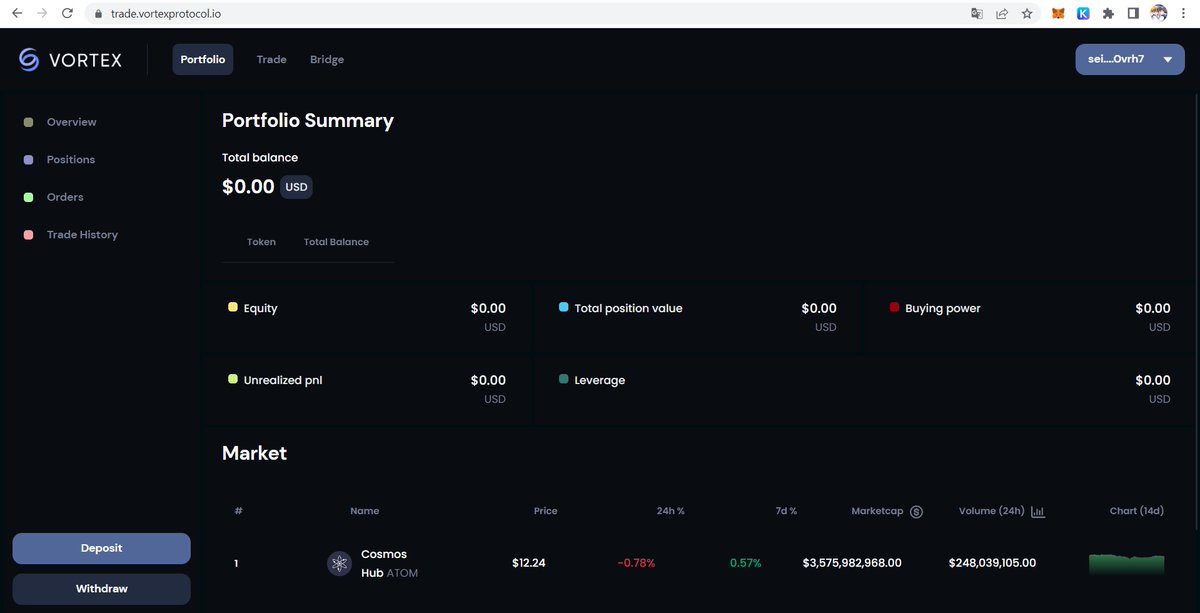Click the Cosmos Hub ATOM name

click(x=389, y=564)
